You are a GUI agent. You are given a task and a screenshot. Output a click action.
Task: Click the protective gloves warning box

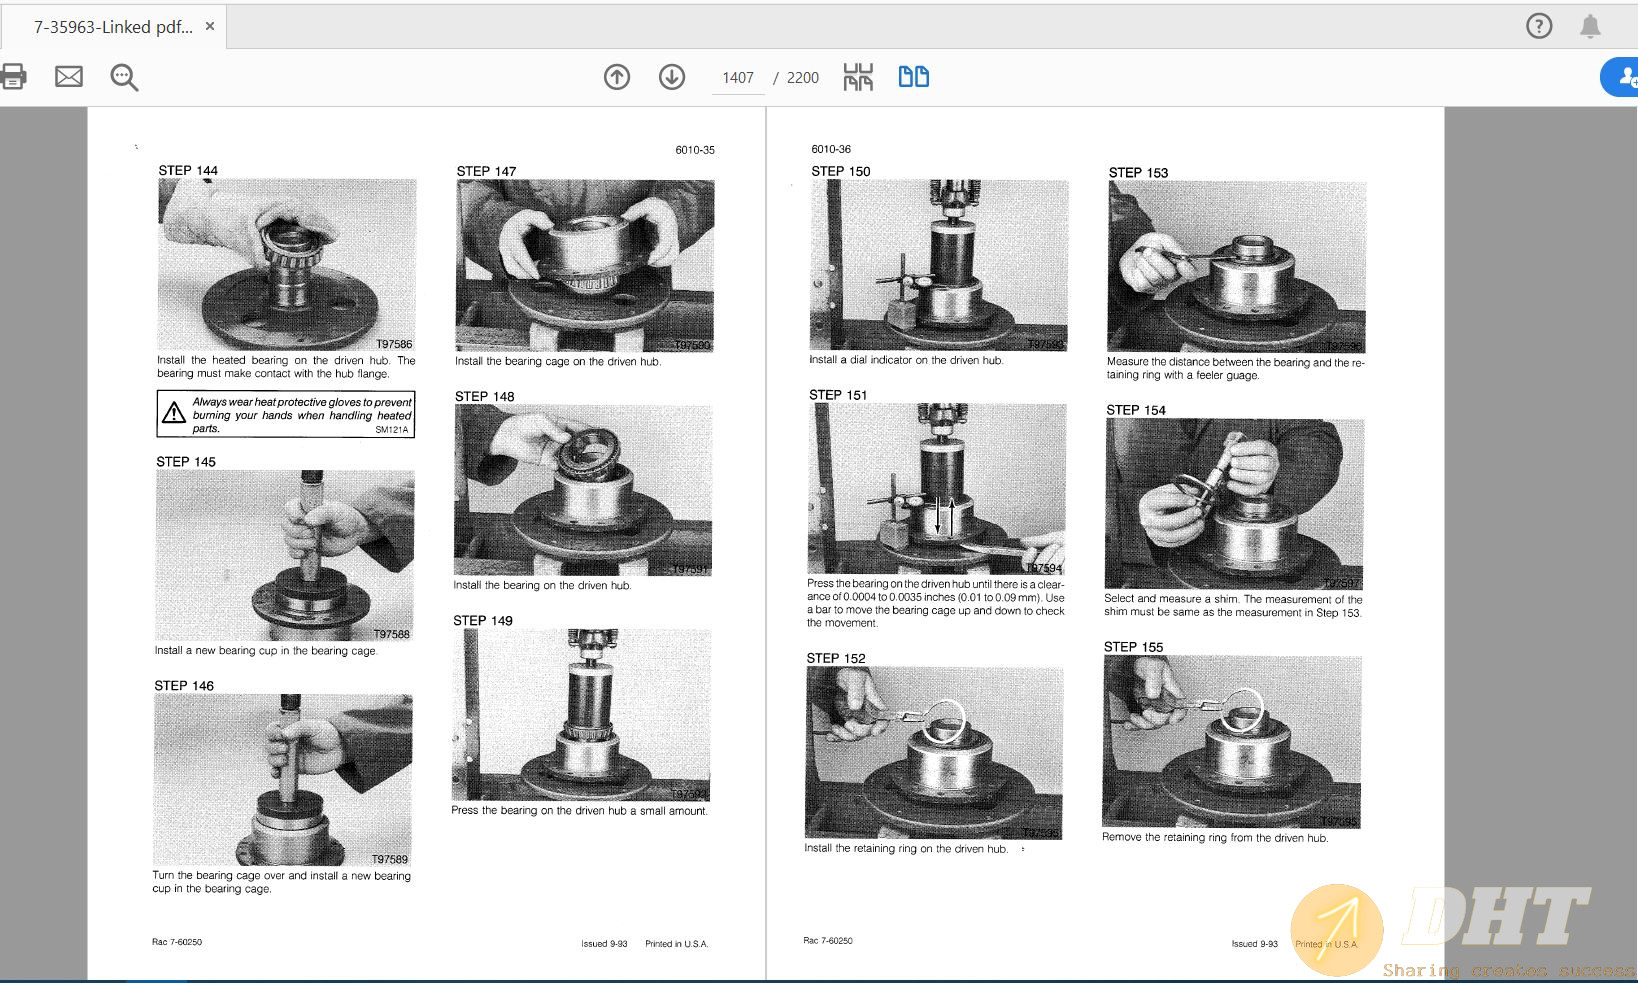click(286, 414)
